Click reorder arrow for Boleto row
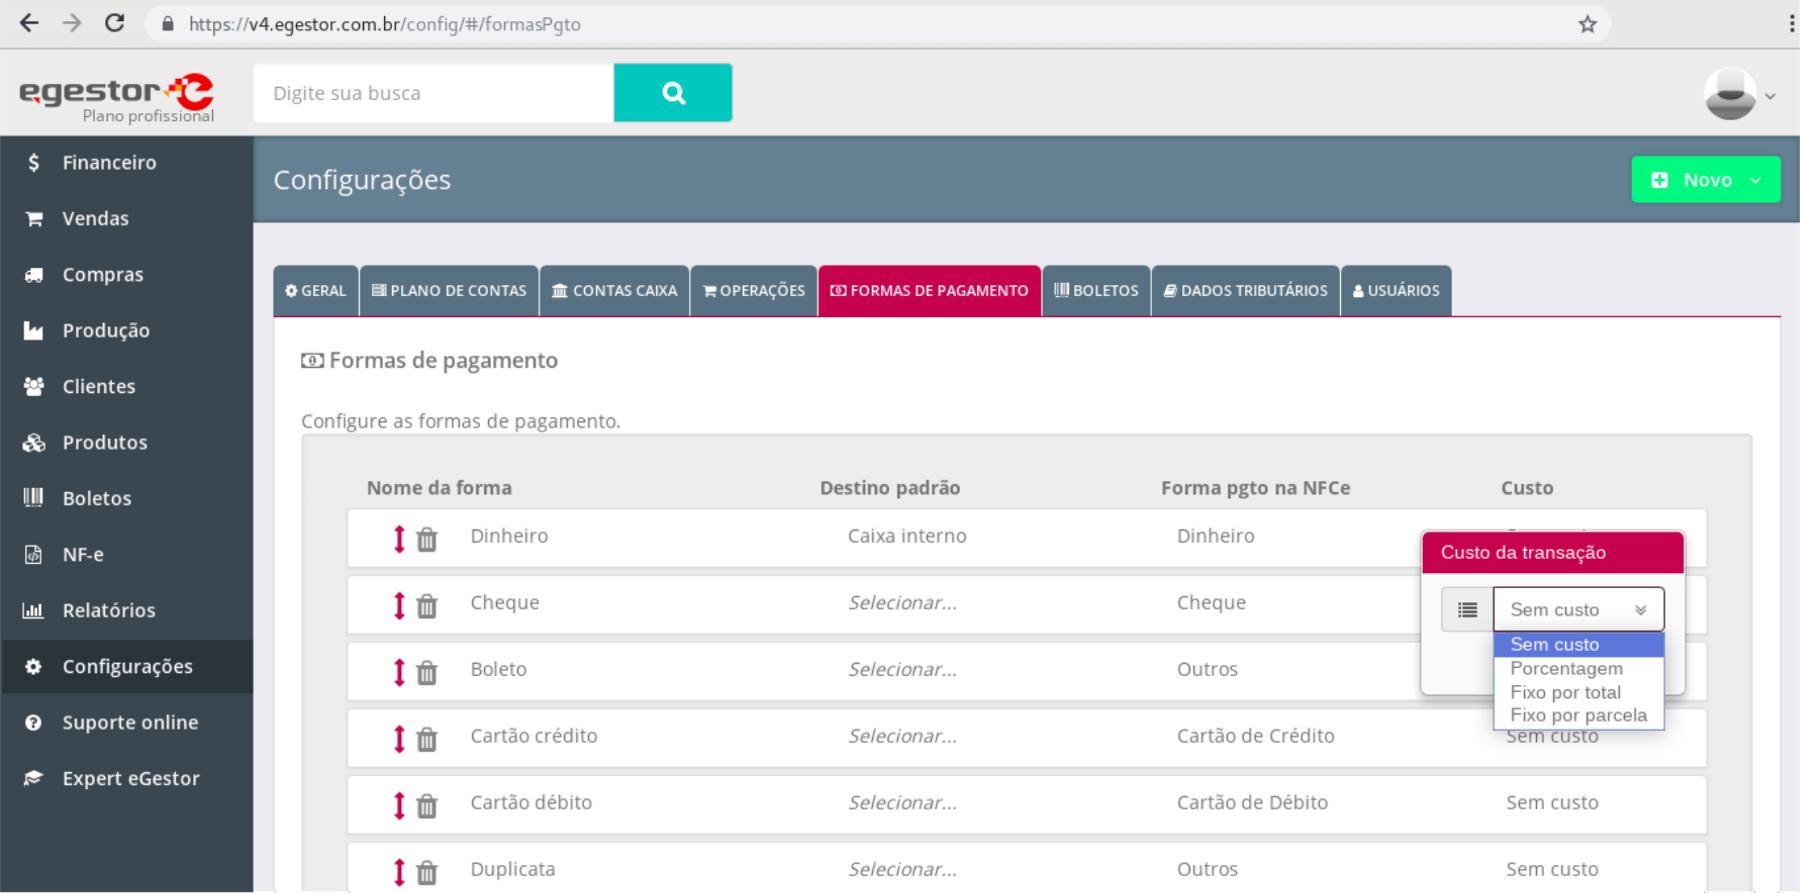1800x893 pixels. tap(399, 672)
